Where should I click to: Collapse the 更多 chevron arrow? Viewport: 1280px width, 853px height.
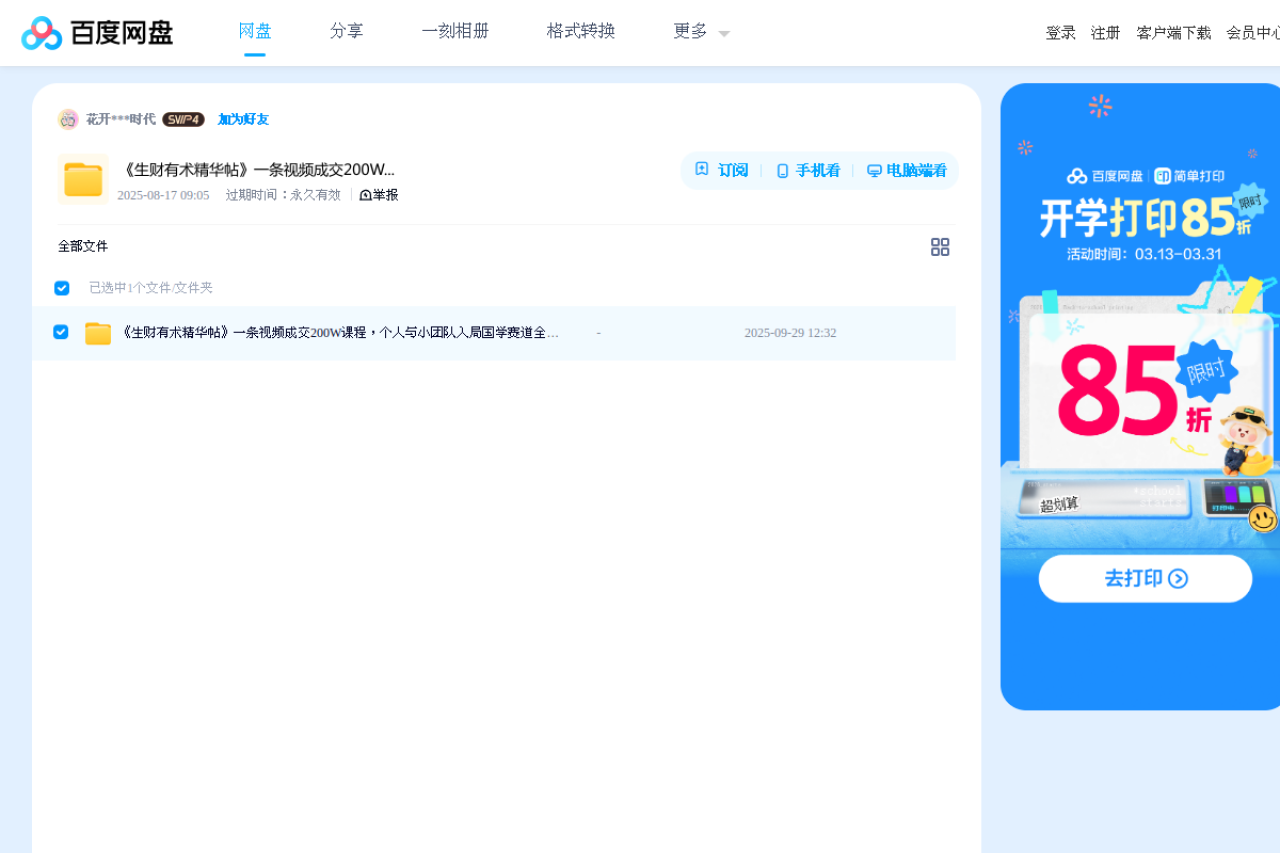click(723, 33)
